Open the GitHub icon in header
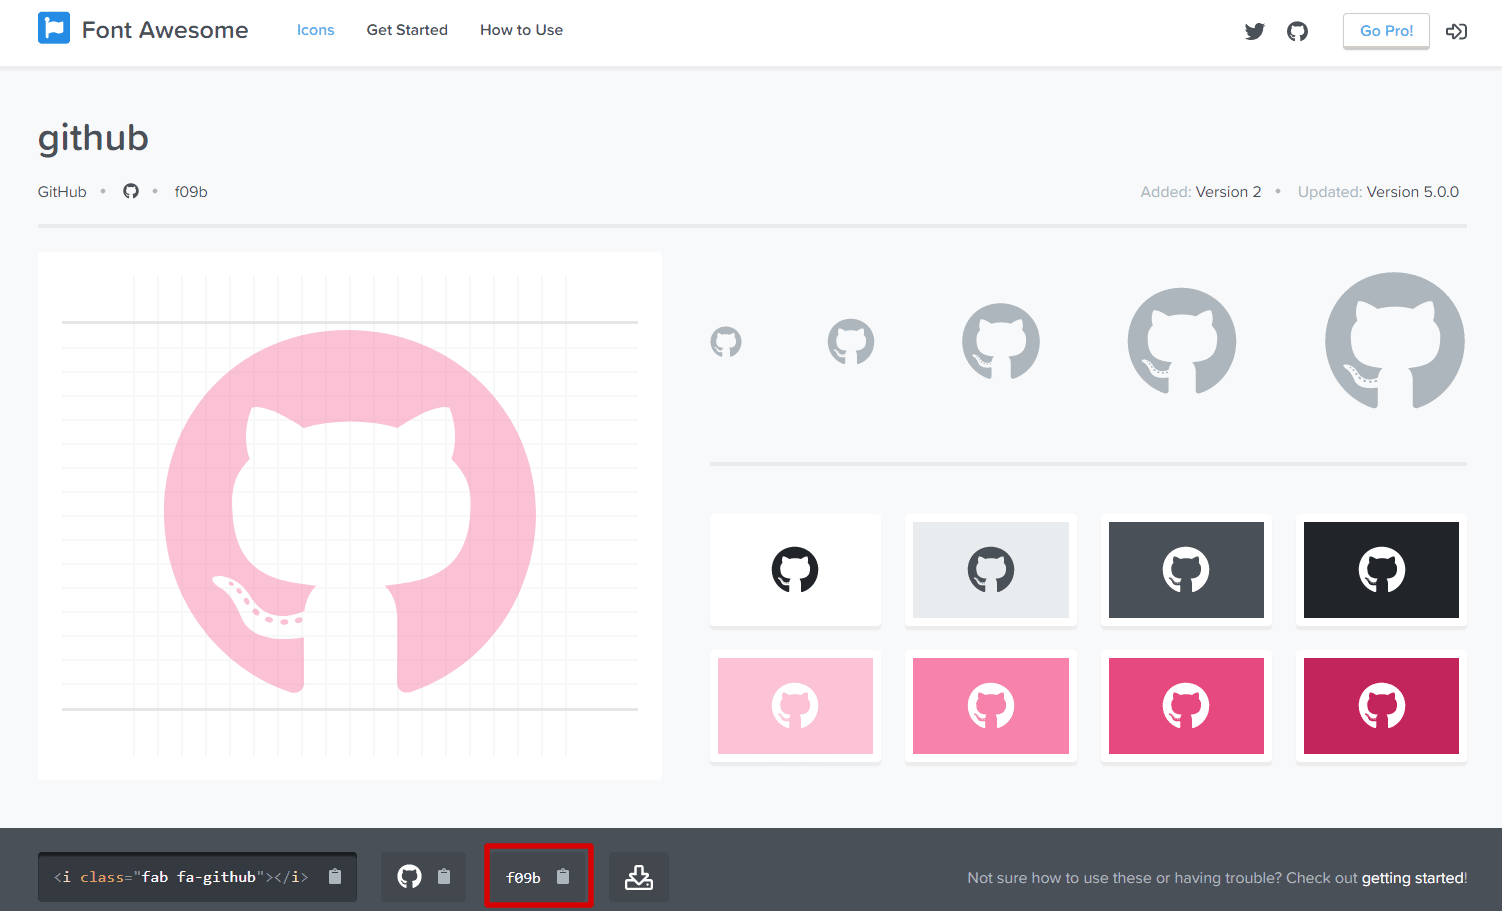1502x911 pixels. pos(1297,31)
